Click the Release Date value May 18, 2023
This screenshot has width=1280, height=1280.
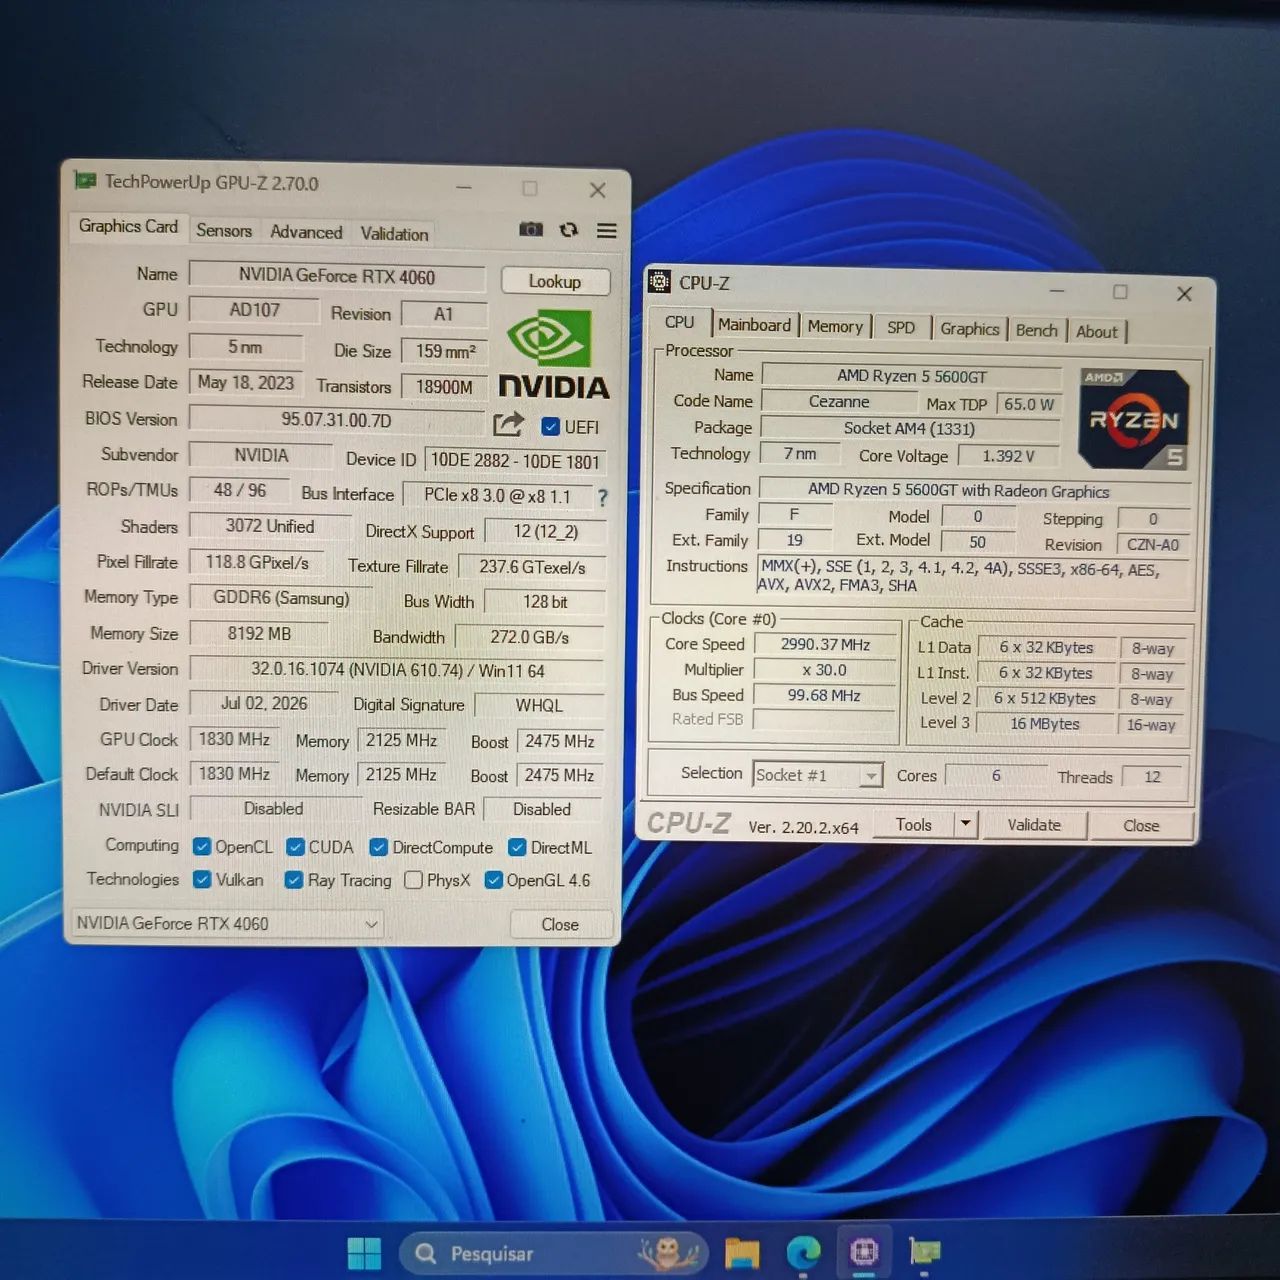[246, 382]
